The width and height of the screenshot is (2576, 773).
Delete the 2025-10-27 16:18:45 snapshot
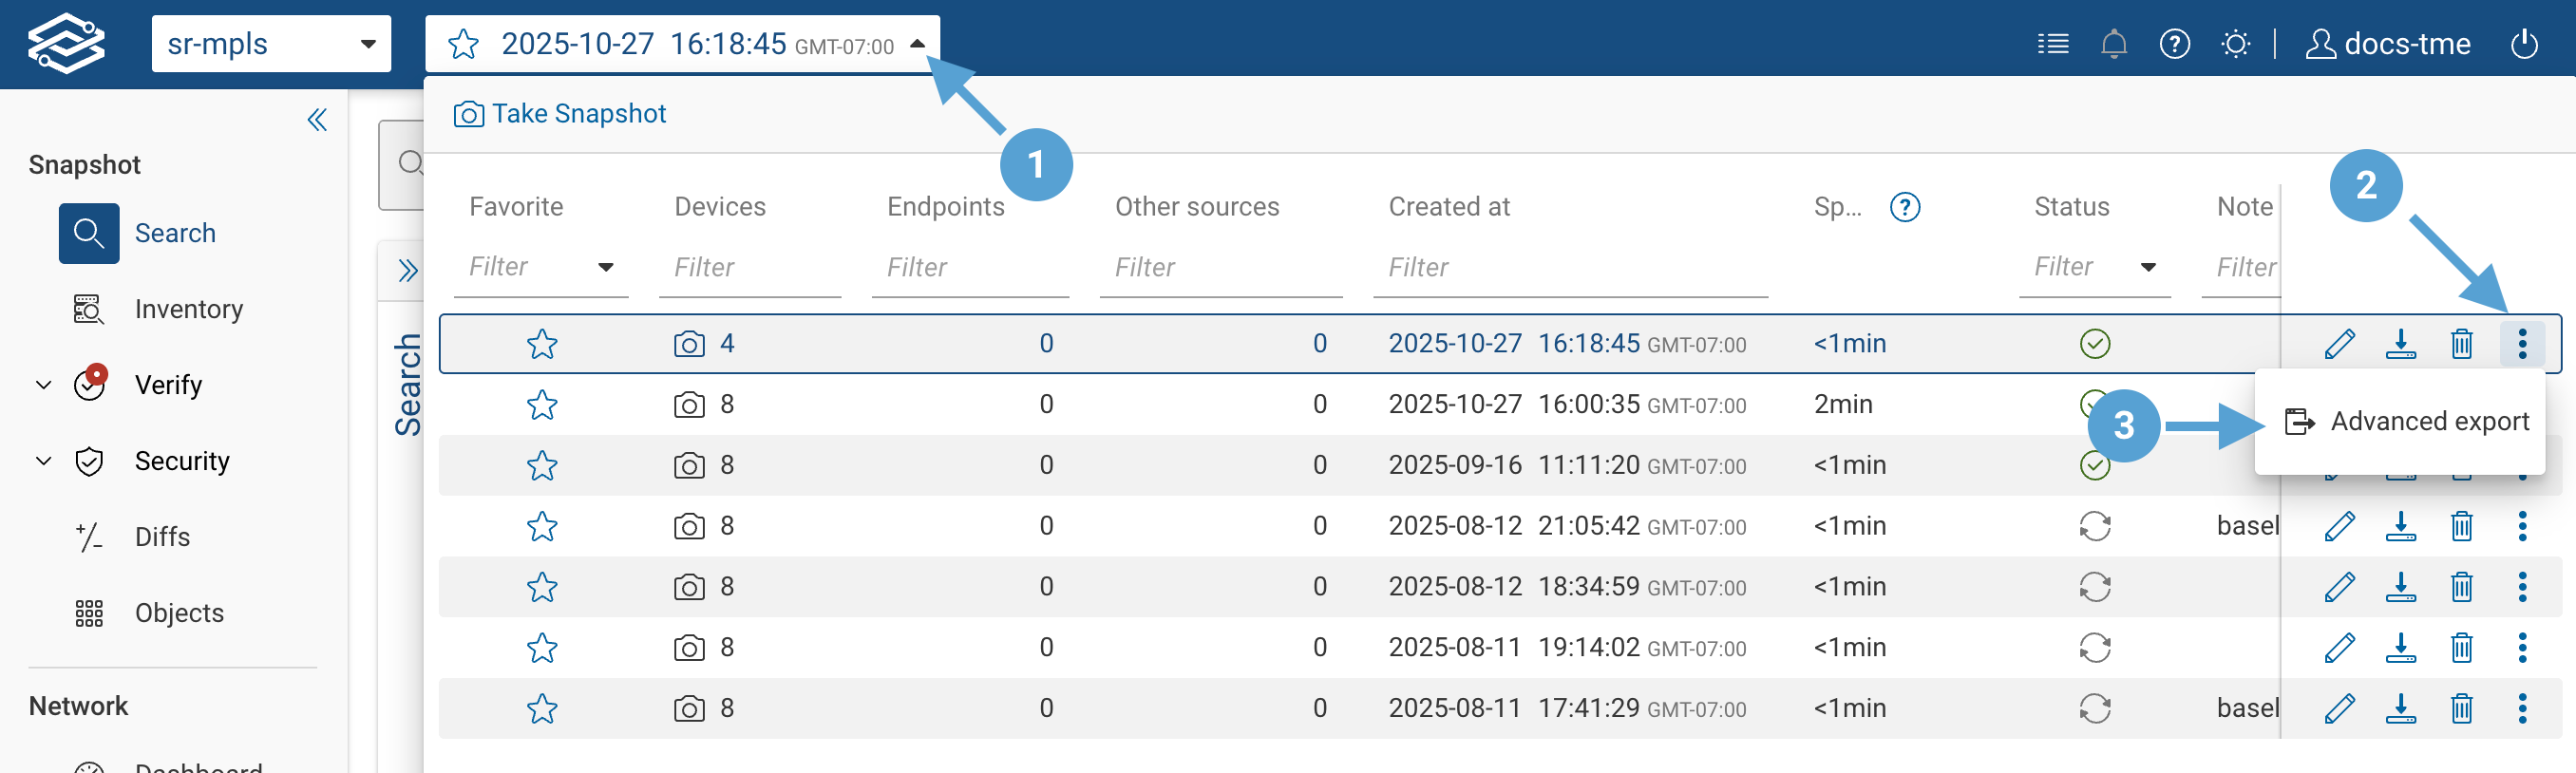pyautogui.click(x=2461, y=344)
